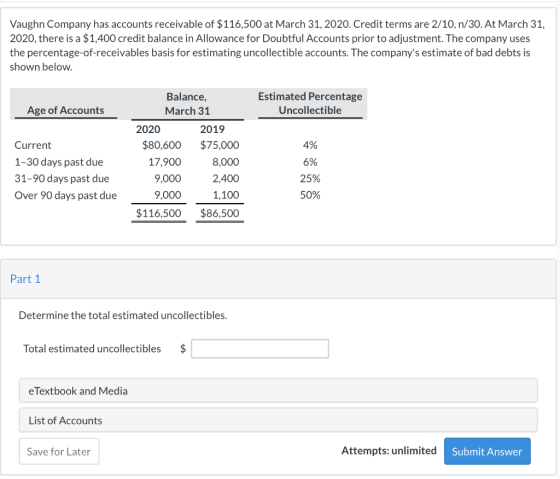The width and height of the screenshot is (560, 479).
Task: Click the Age of Accounts column header
Action: [x=66, y=110]
